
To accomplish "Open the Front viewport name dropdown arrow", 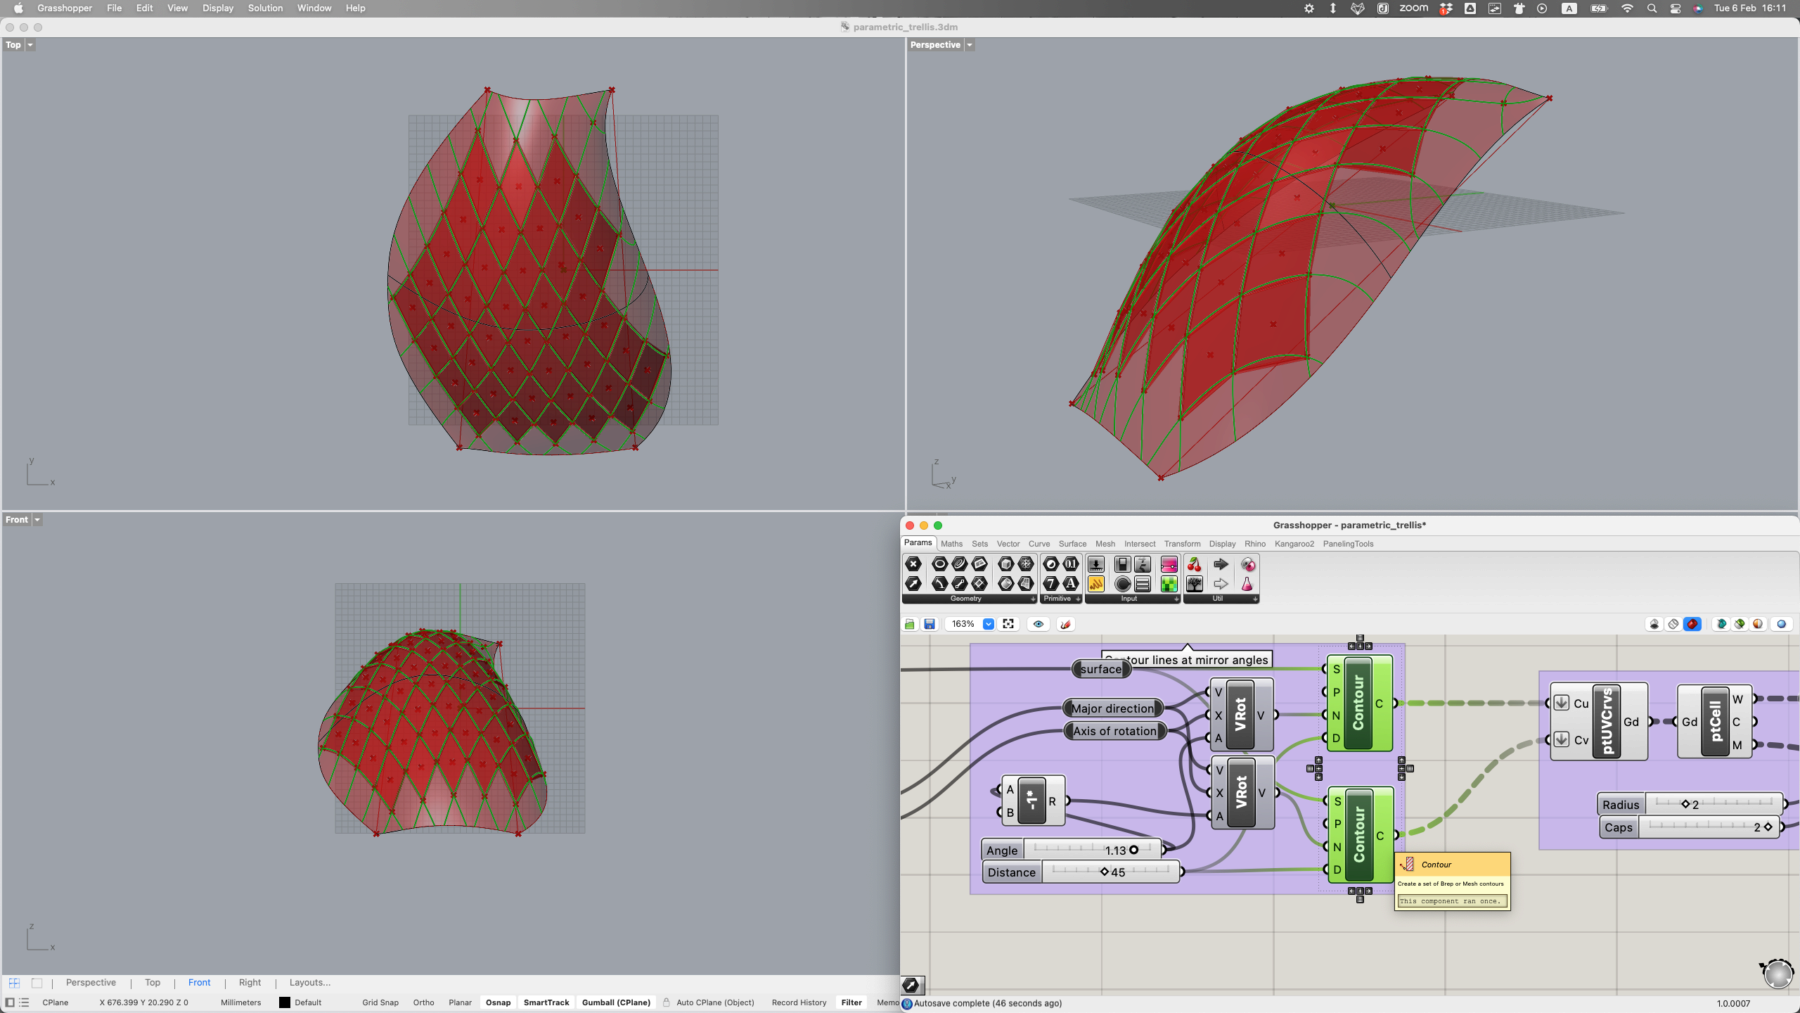I will tap(37, 520).
